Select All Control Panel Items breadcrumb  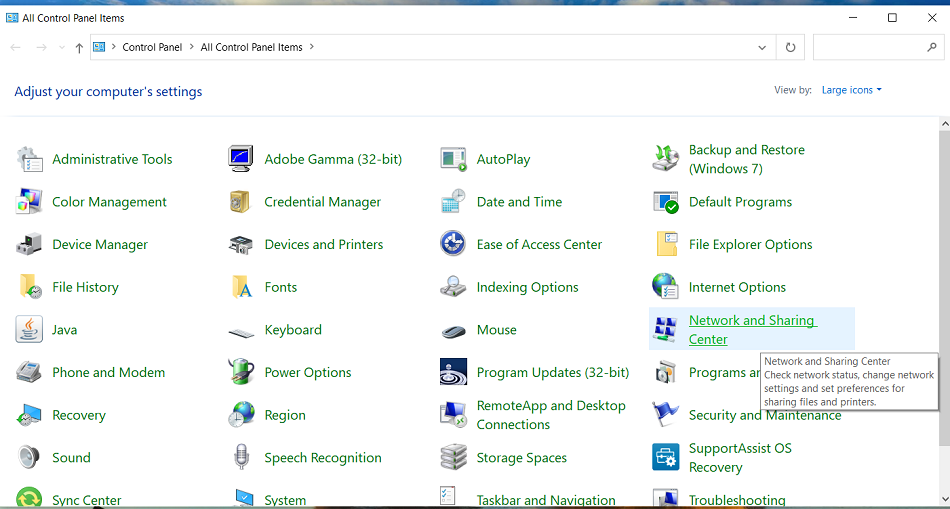pyautogui.click(x=251, y=47)
